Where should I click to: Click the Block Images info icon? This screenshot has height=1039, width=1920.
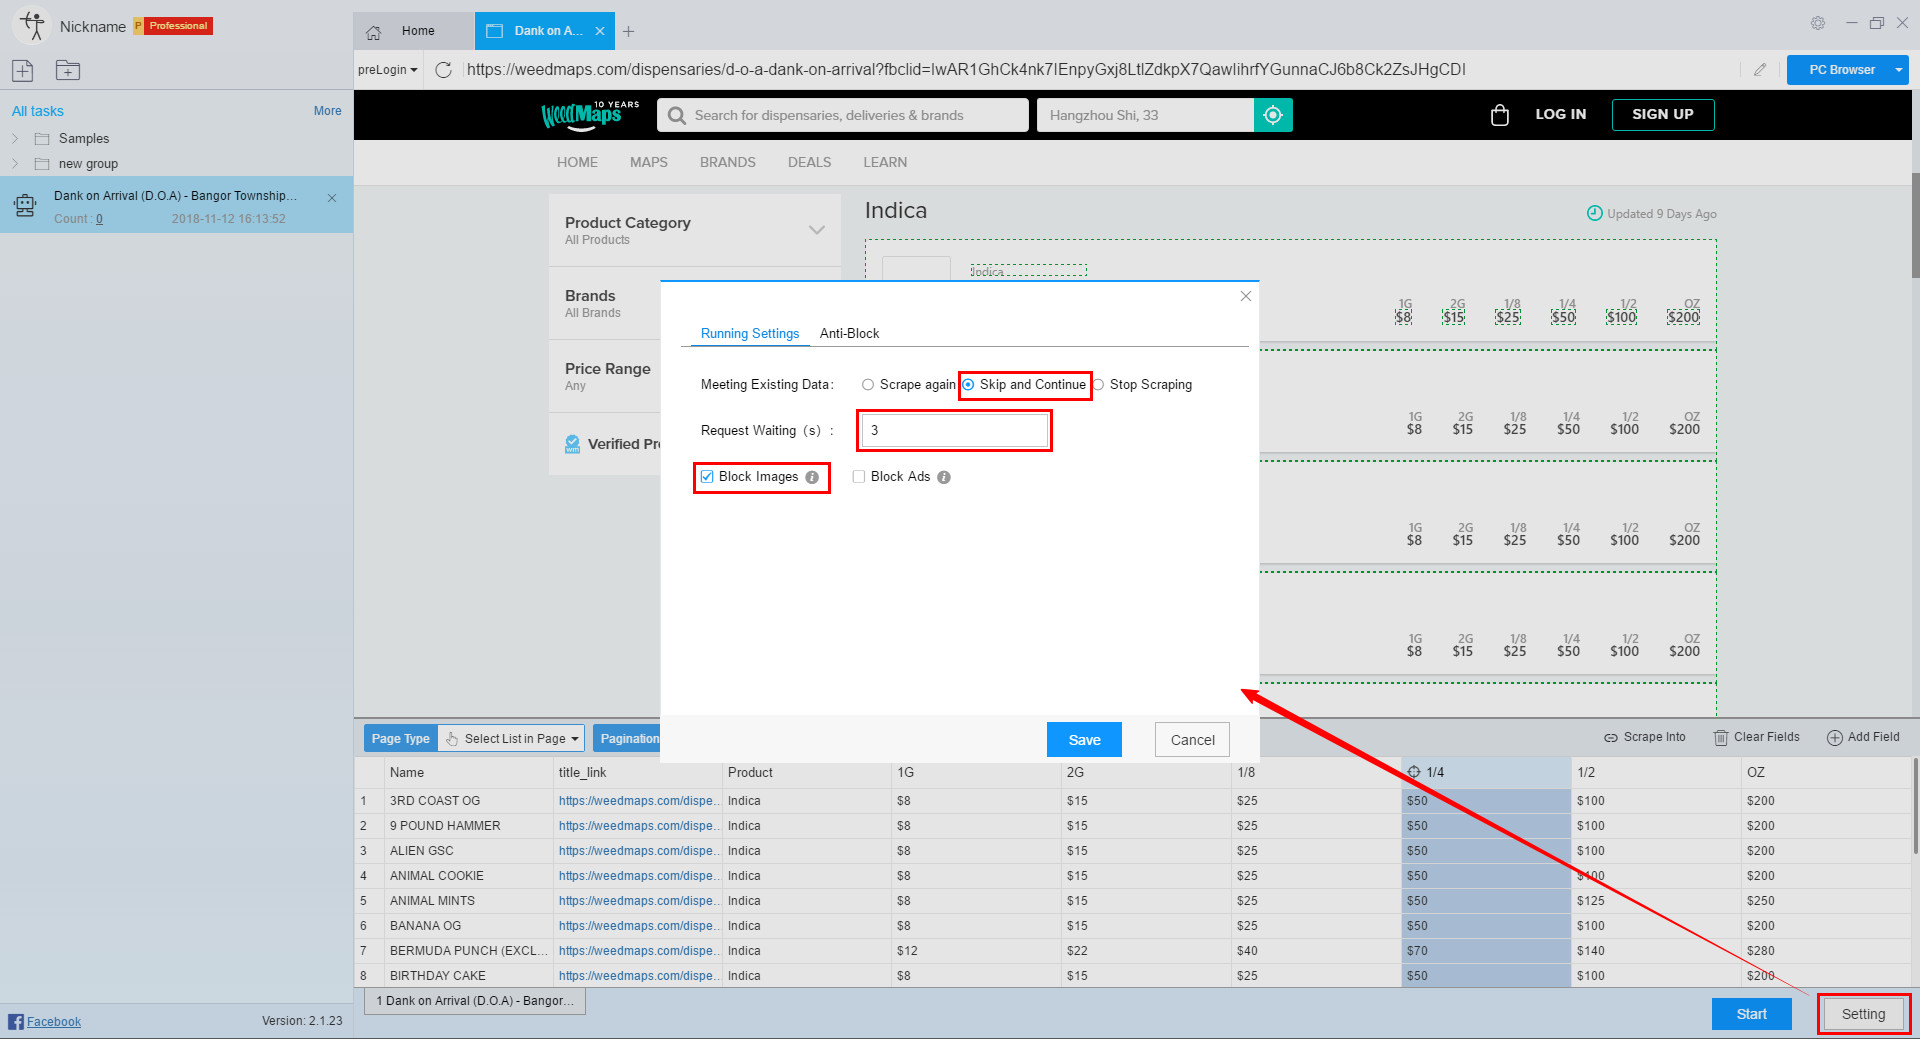coord(812,477)
